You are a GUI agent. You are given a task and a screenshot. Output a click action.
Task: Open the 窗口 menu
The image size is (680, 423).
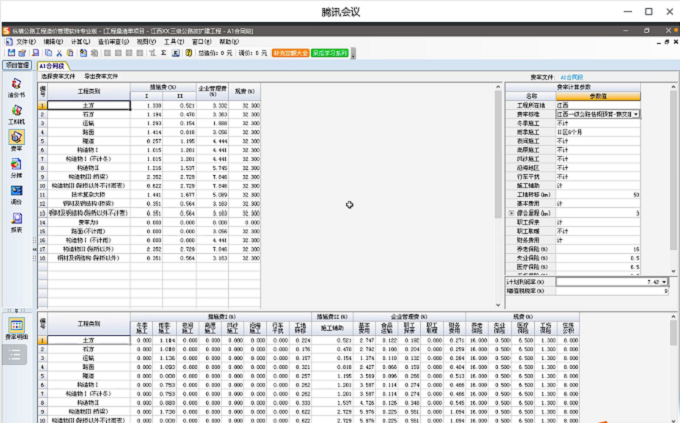tap(202, 42)
